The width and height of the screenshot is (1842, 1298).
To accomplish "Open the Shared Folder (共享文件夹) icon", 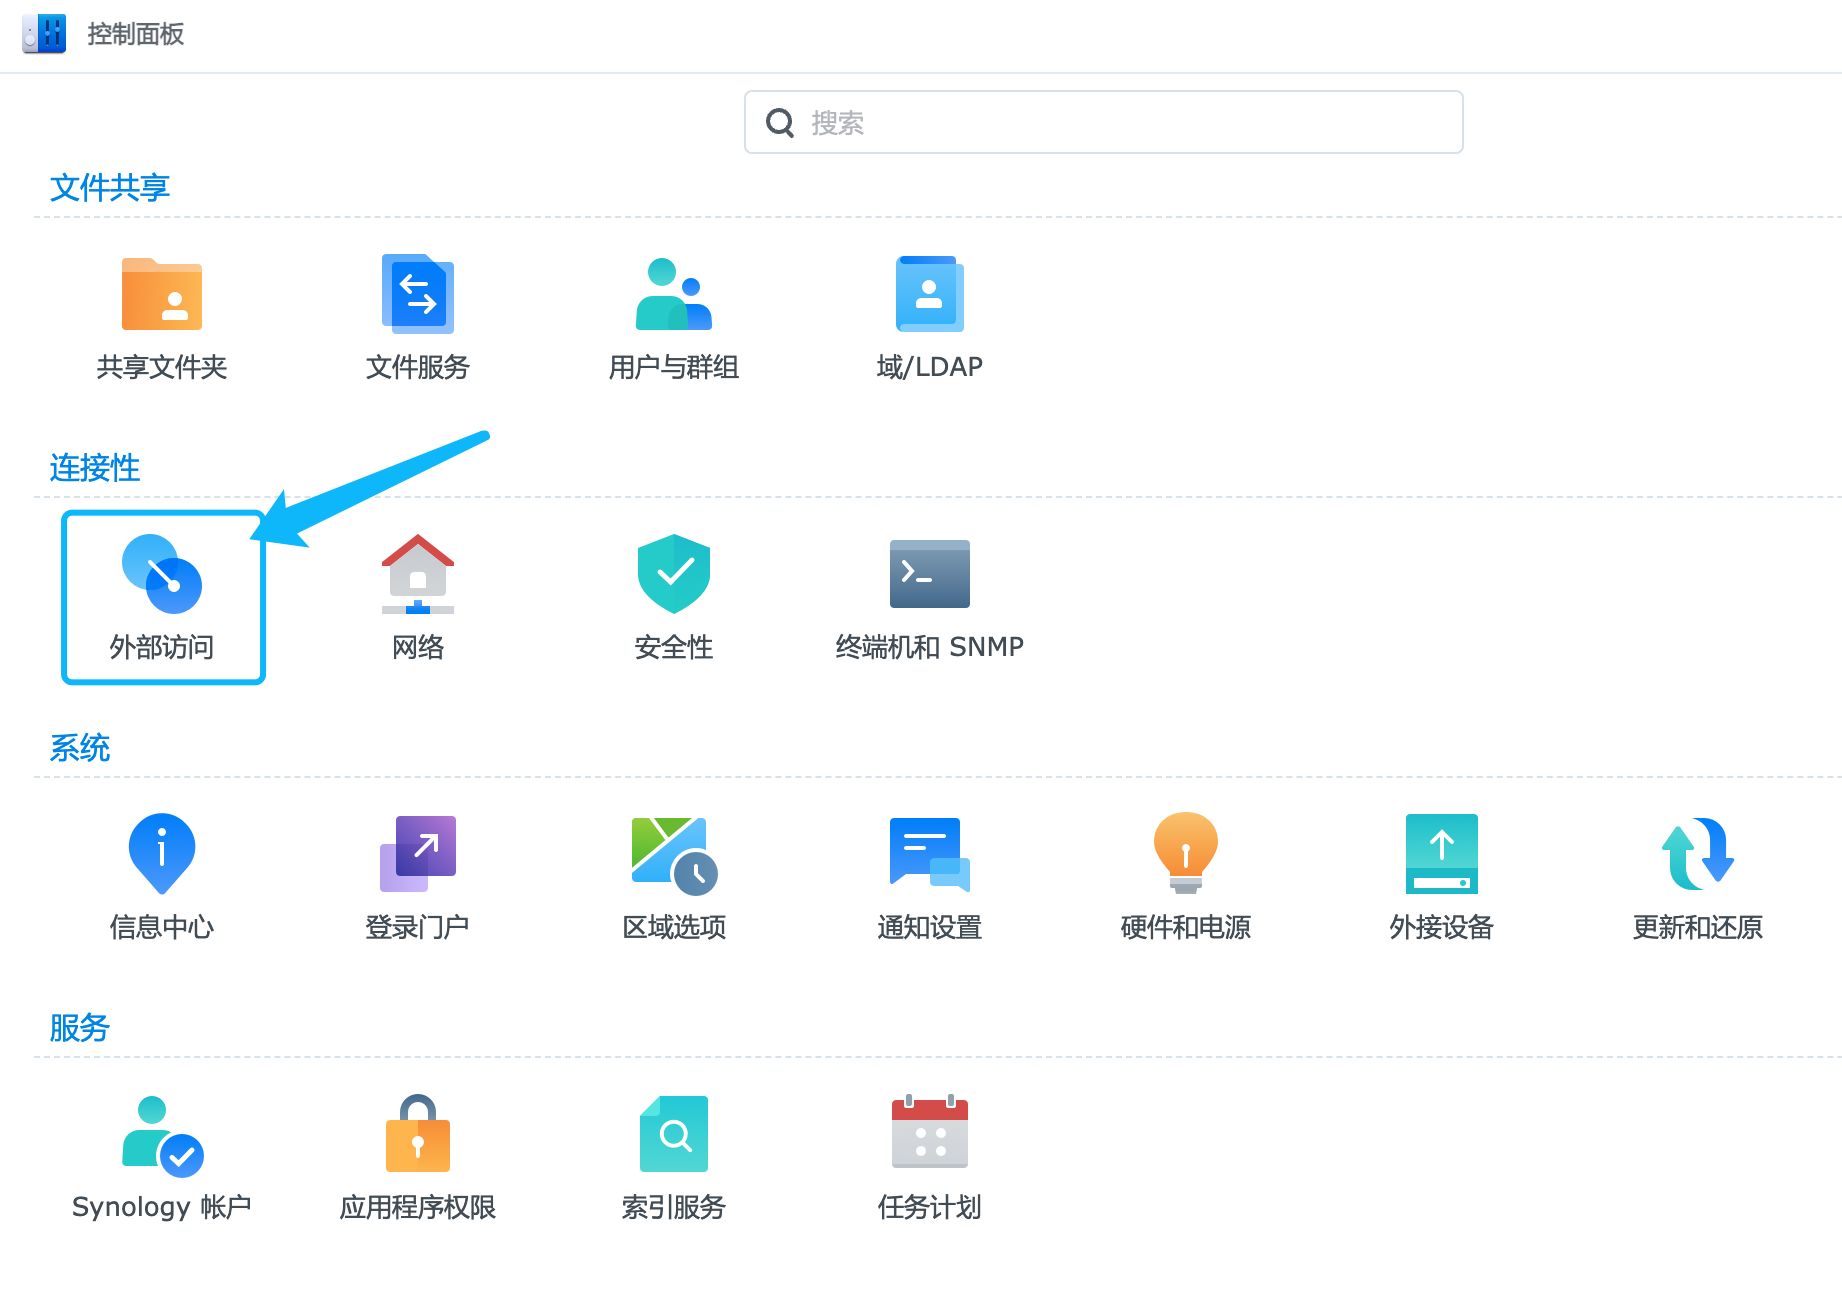I will click(162, 294).
